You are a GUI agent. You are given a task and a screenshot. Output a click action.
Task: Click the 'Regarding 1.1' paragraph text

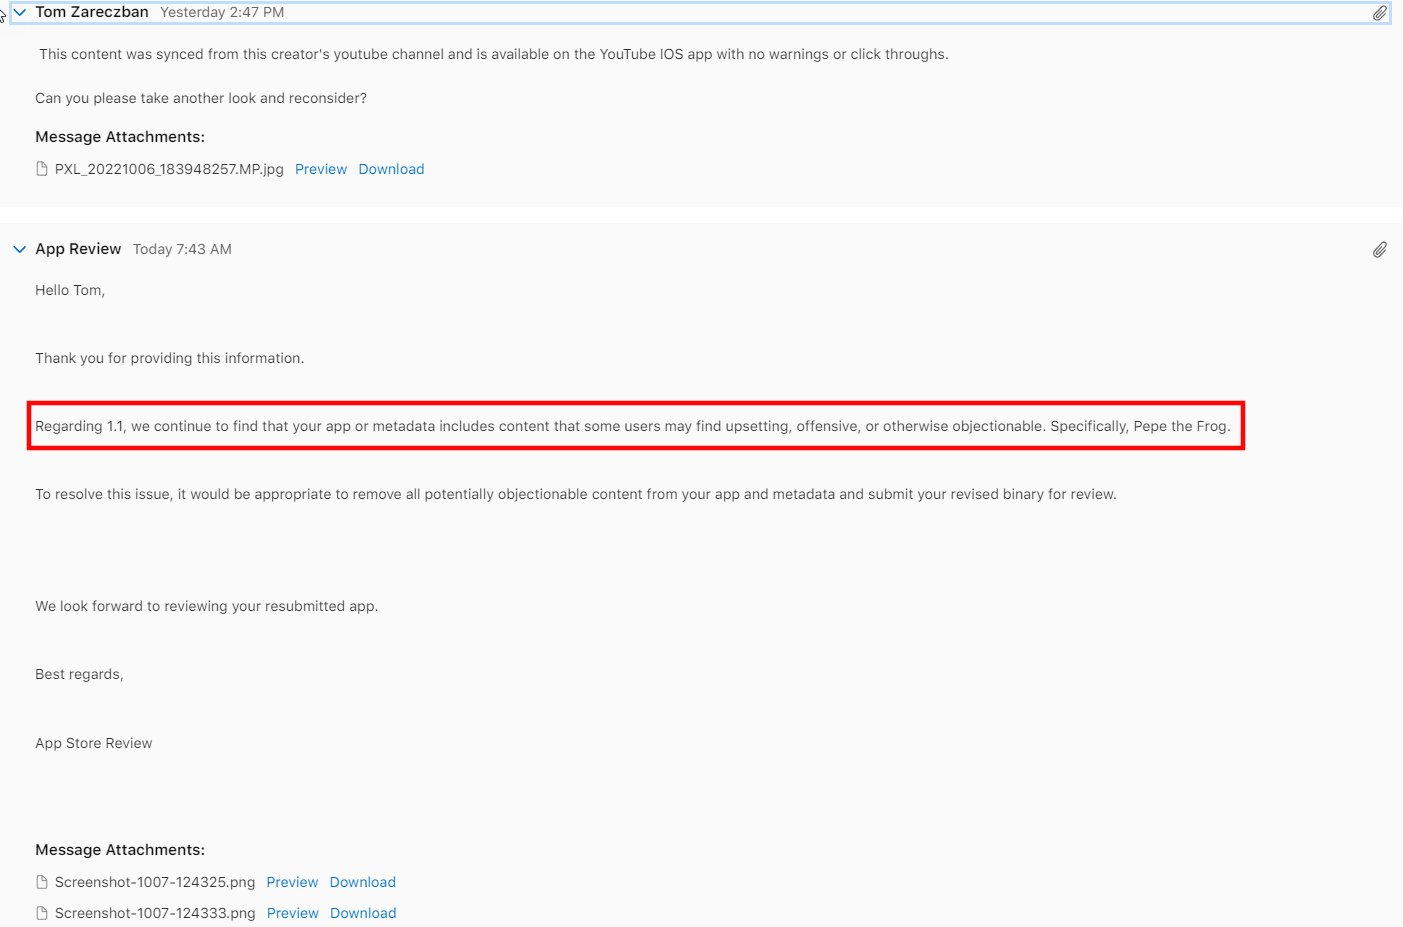[x=633, y=426]
